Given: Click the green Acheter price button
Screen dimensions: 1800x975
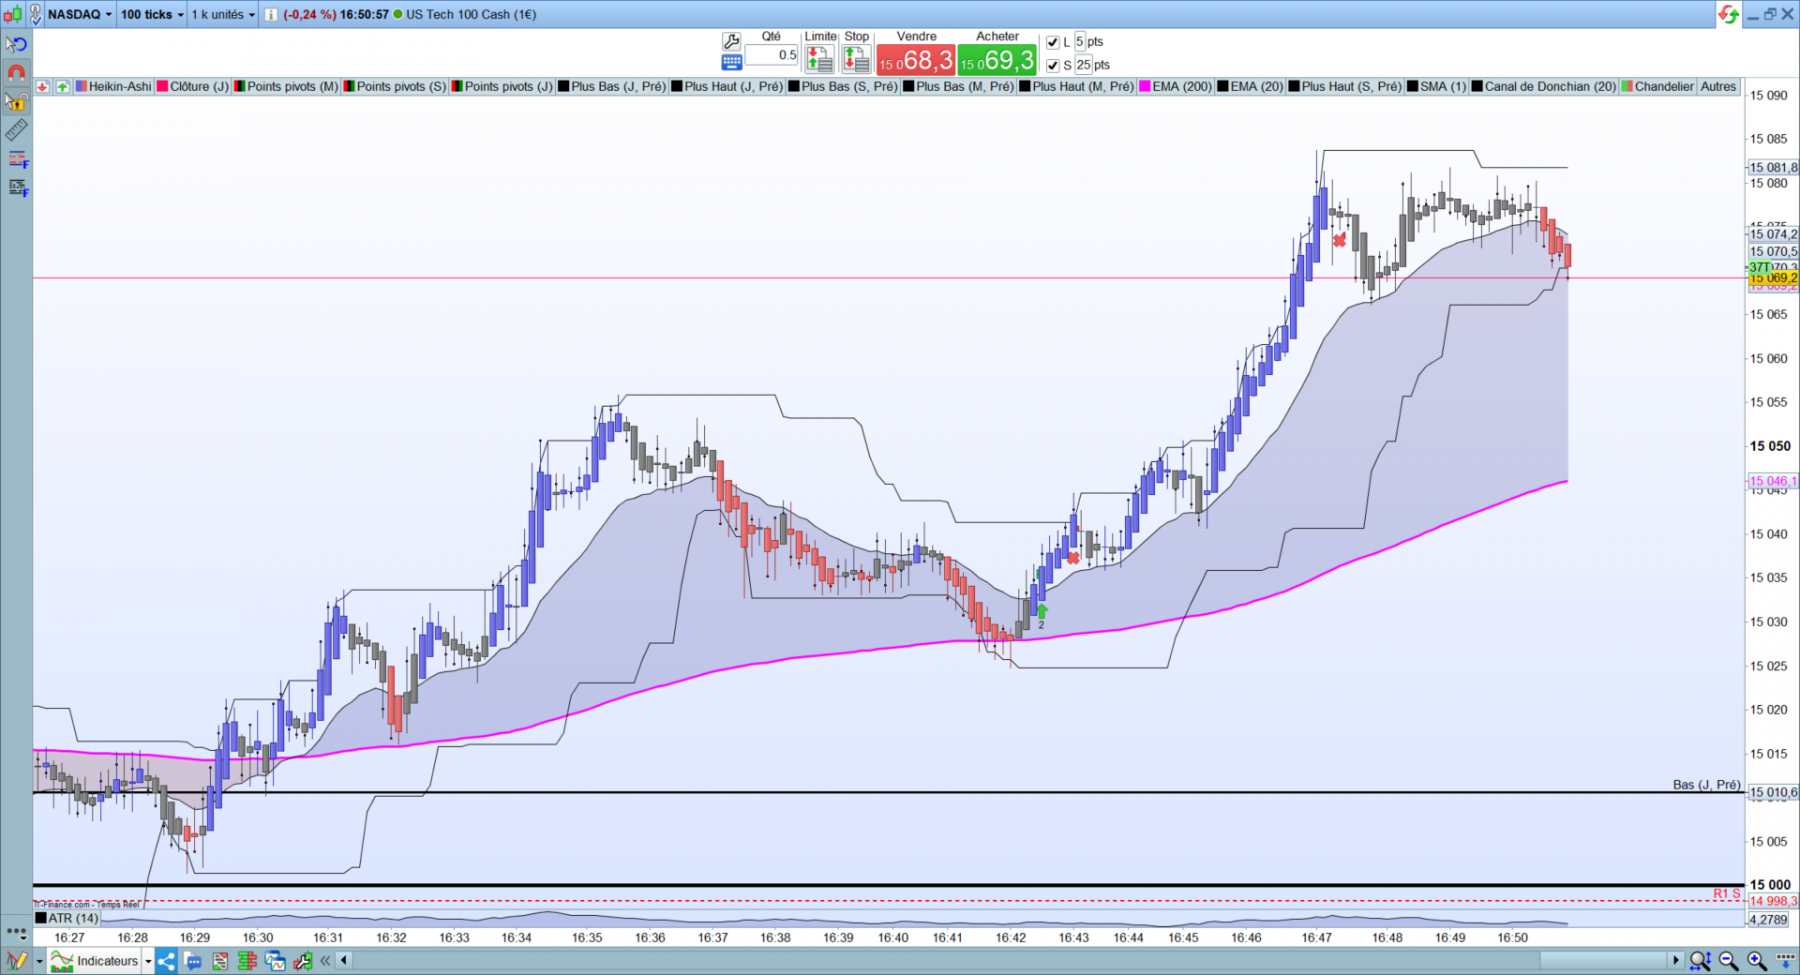Looking at the screenshot, I should pos(997,60).
